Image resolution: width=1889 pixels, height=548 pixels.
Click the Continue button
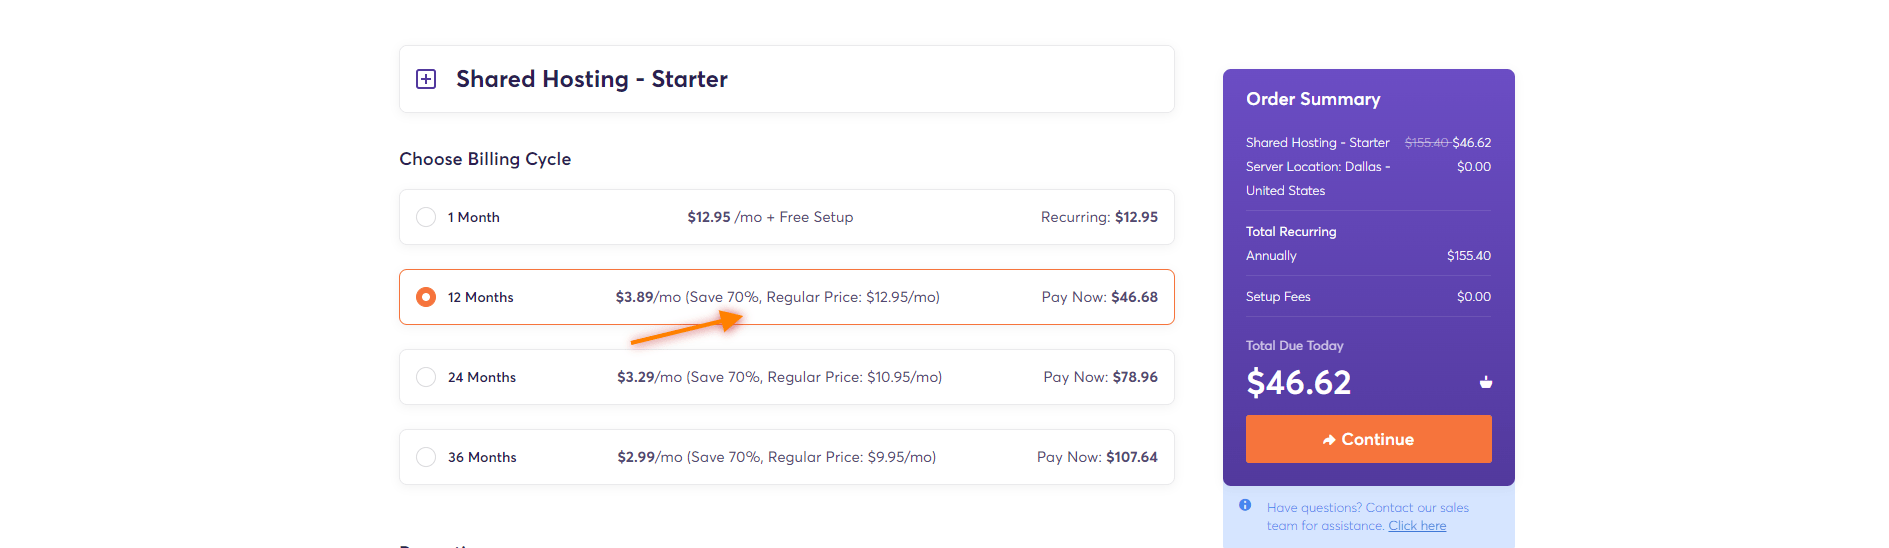pos(1368,439)
